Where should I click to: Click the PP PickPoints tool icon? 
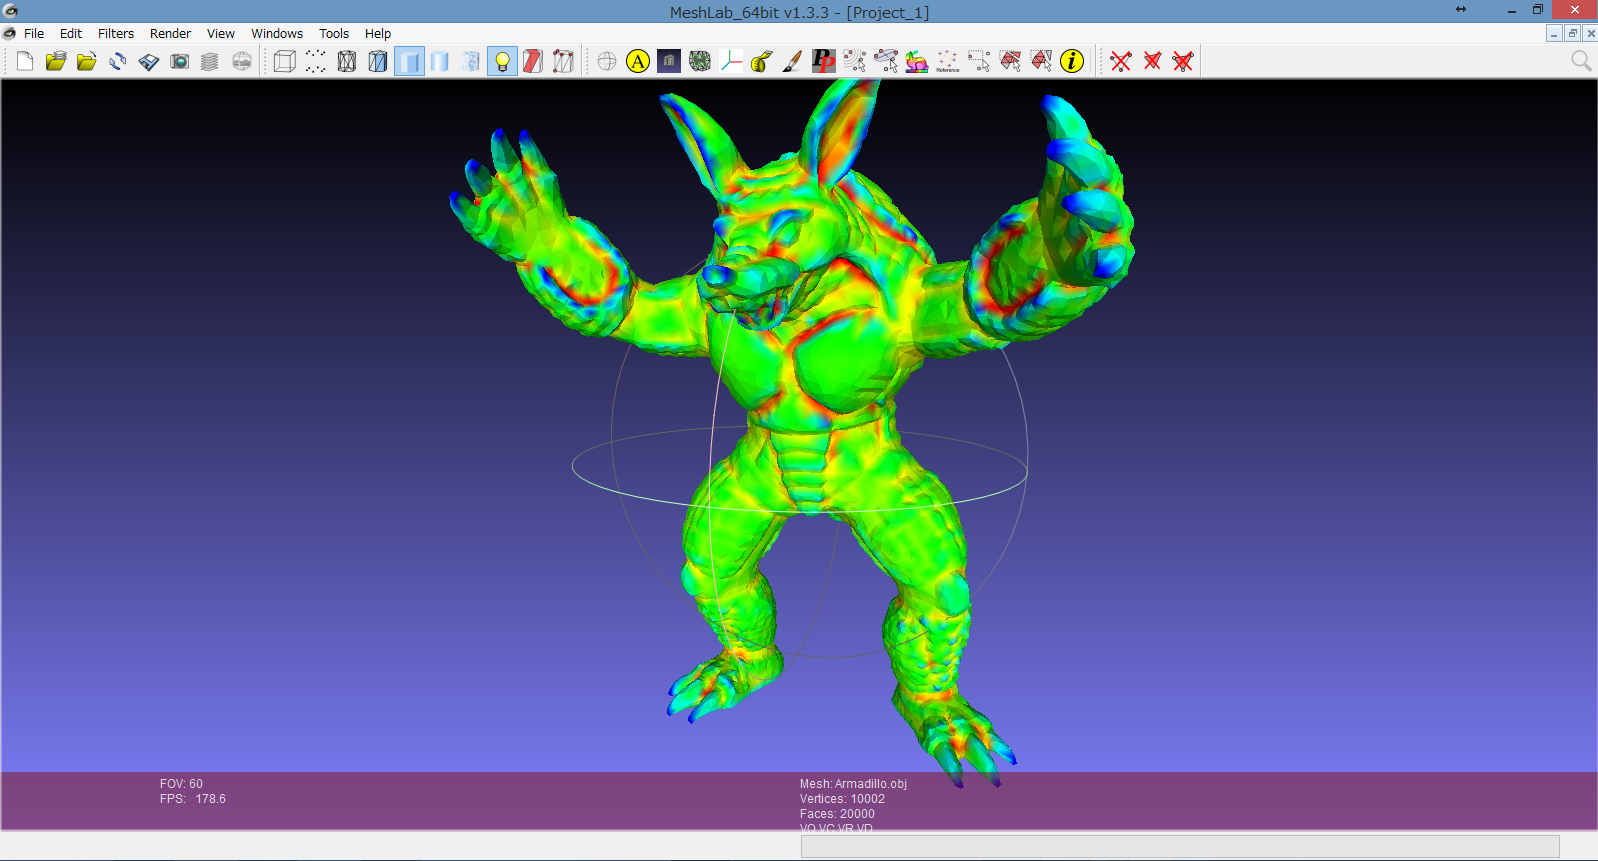tap(824, 61)
